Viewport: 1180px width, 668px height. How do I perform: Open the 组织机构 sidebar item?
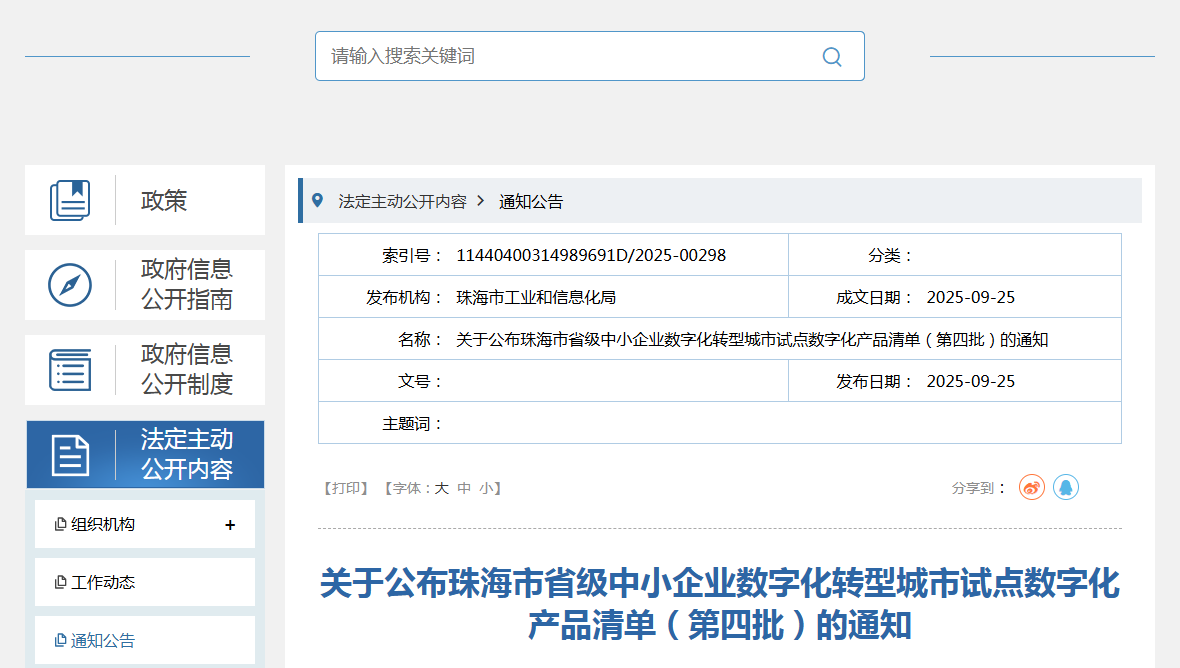(x=102, y=525)
